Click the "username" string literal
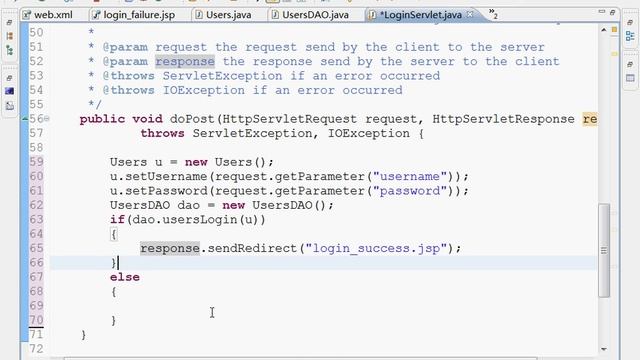The image size is (640, 360). (410, 177)
